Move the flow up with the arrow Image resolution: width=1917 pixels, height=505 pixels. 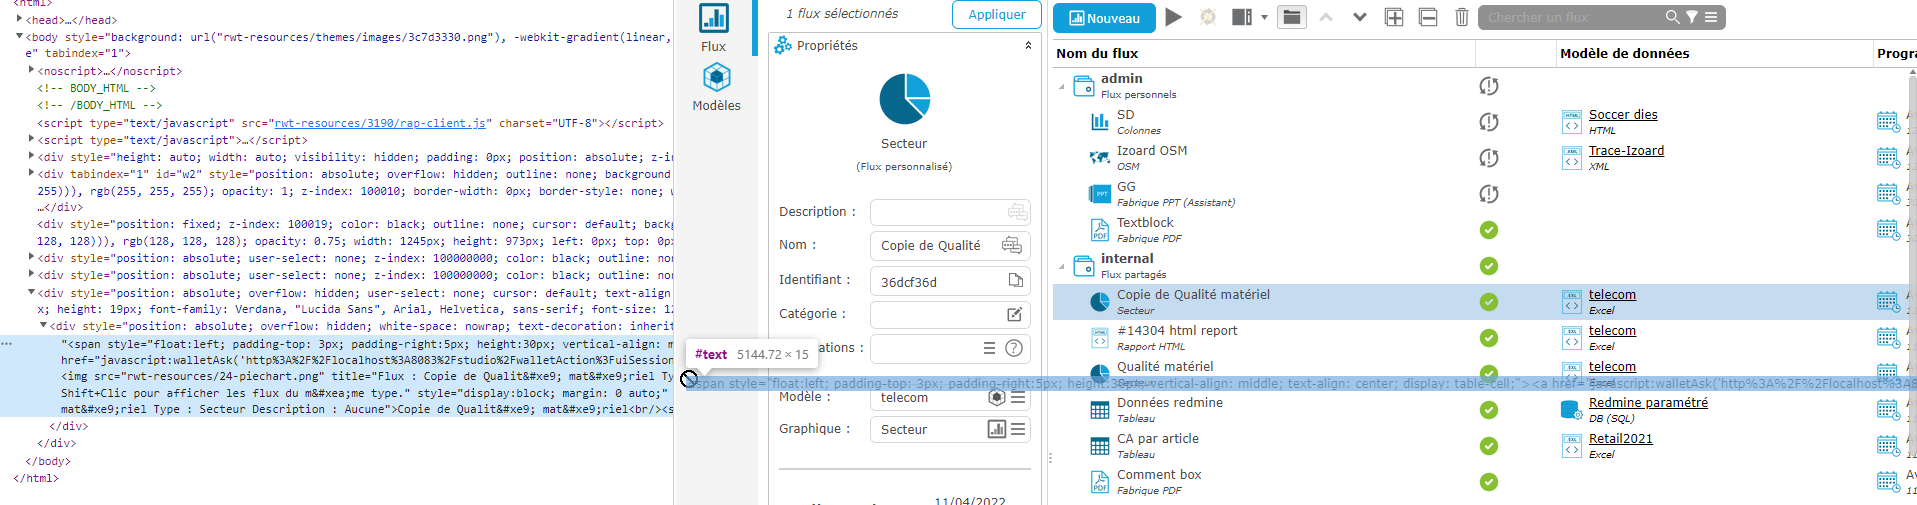click(x=1326, y=17)
